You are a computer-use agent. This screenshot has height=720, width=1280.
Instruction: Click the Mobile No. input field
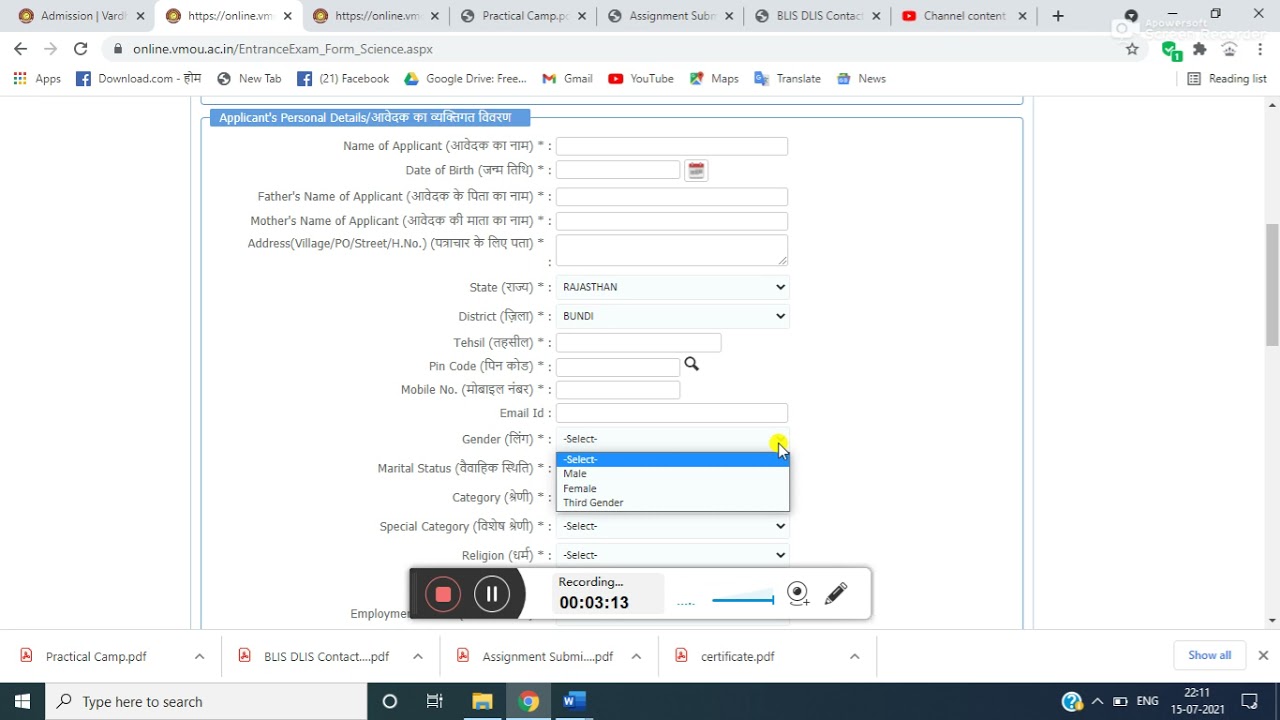(x=618, y=390)
